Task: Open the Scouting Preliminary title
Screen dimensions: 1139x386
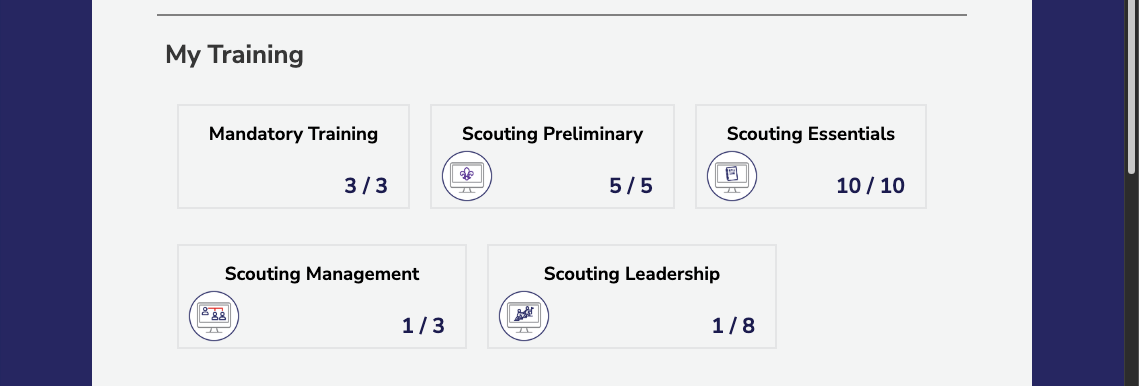Action: click(552, 134)
